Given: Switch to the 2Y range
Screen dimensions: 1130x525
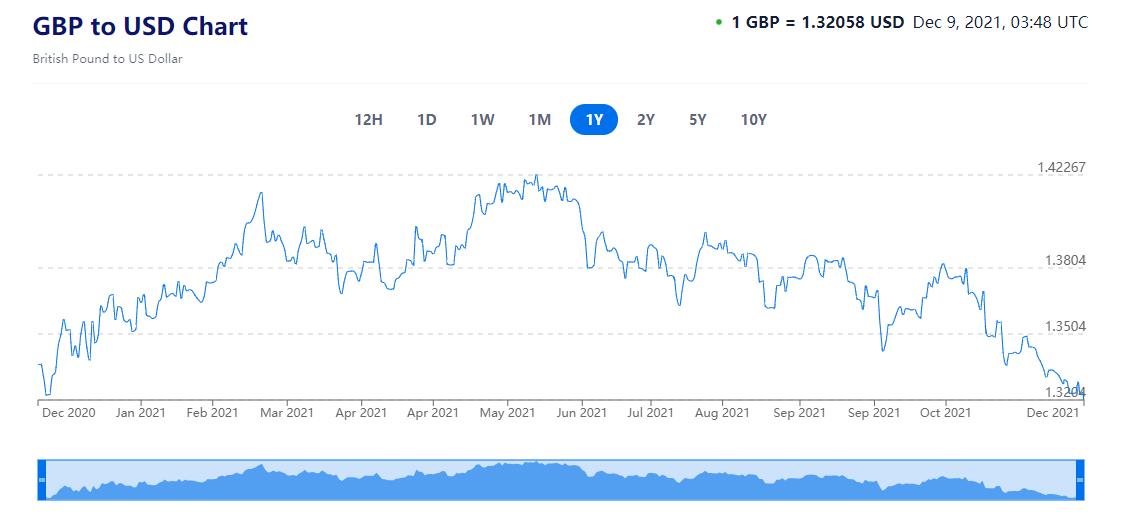Looking at the screenshot, I should (646, 120).
